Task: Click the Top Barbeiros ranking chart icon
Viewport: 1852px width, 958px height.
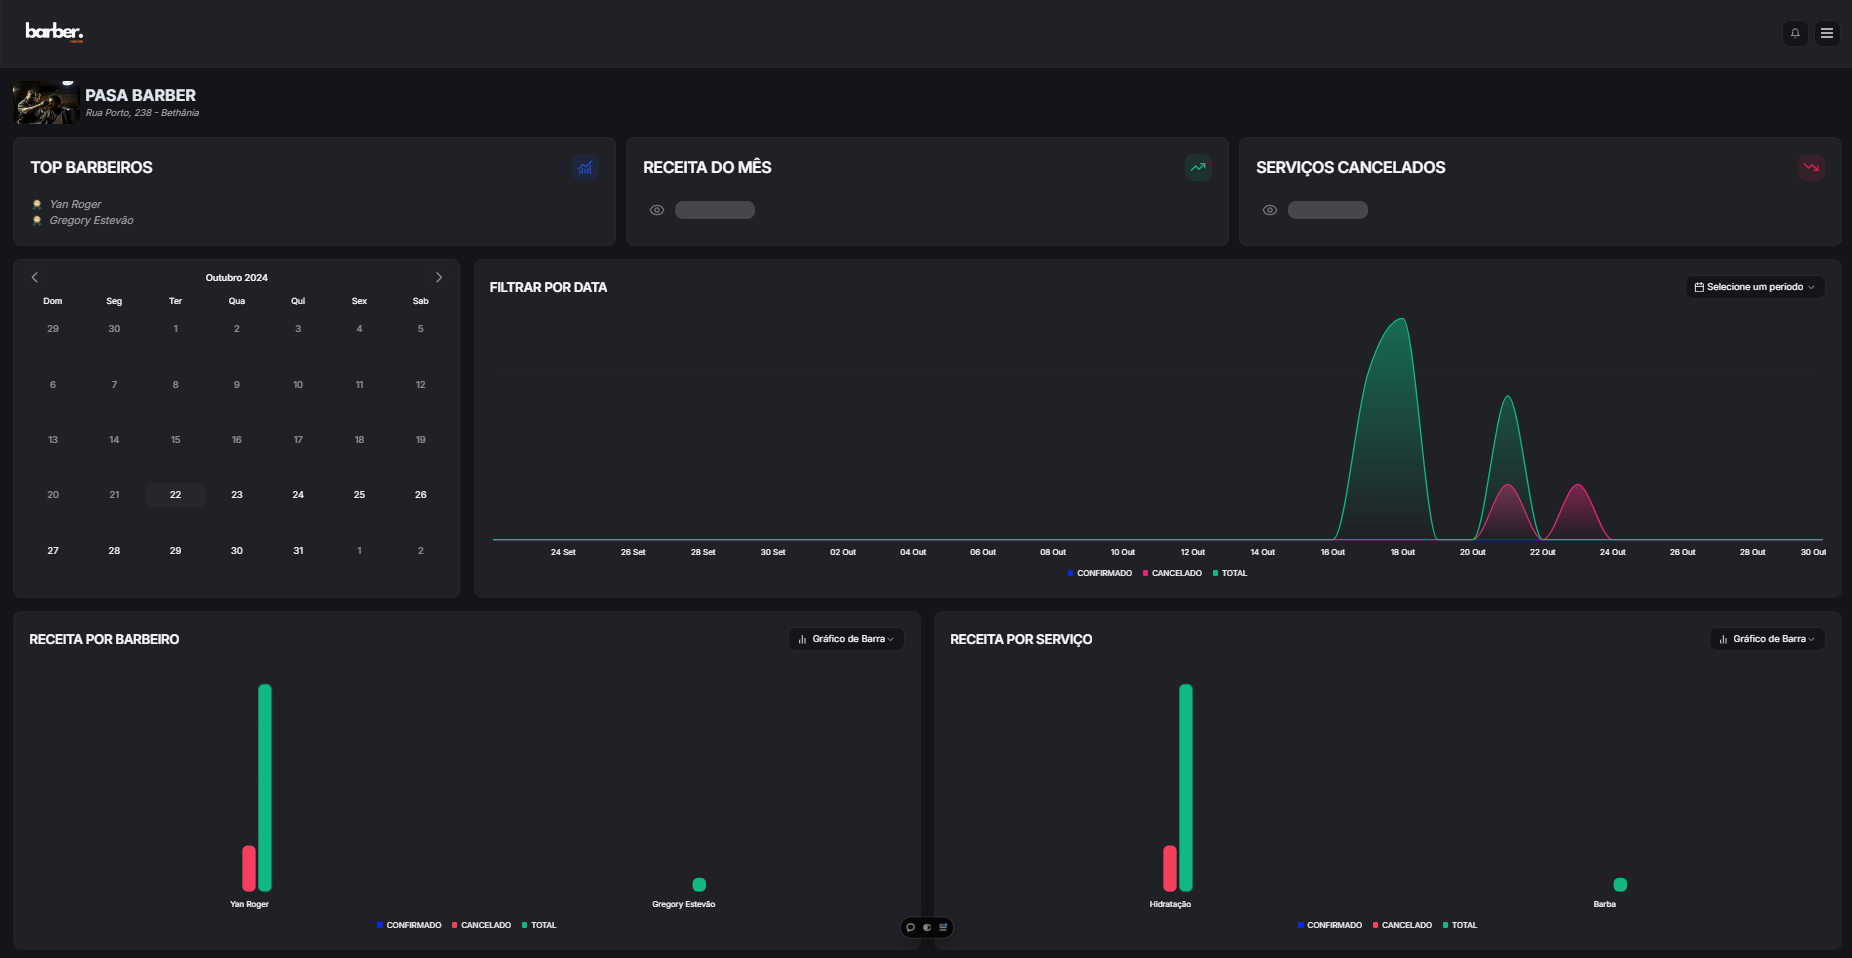Action: [585, 167]
